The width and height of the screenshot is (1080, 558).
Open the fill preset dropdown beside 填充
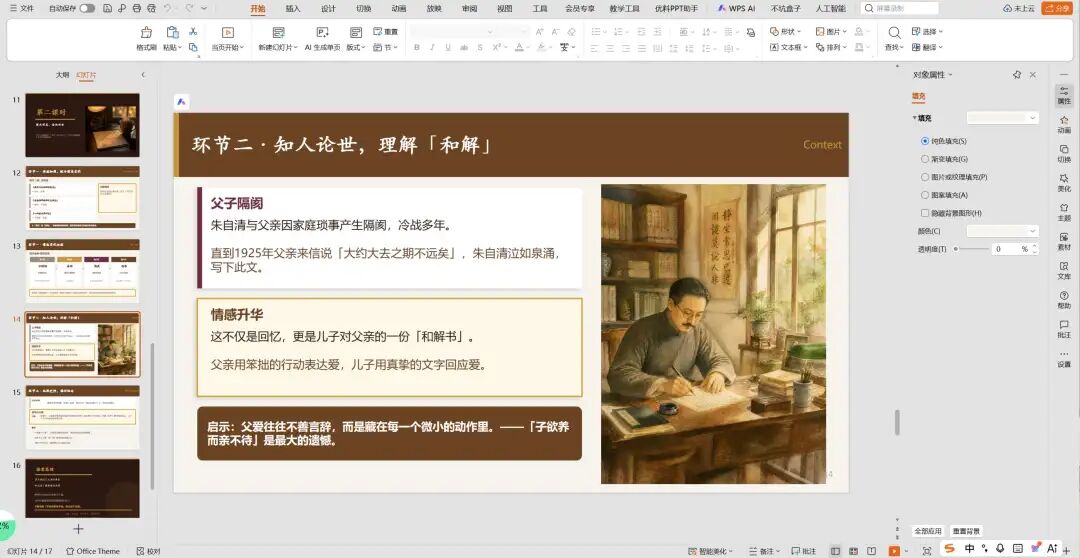pos(1002,118)
